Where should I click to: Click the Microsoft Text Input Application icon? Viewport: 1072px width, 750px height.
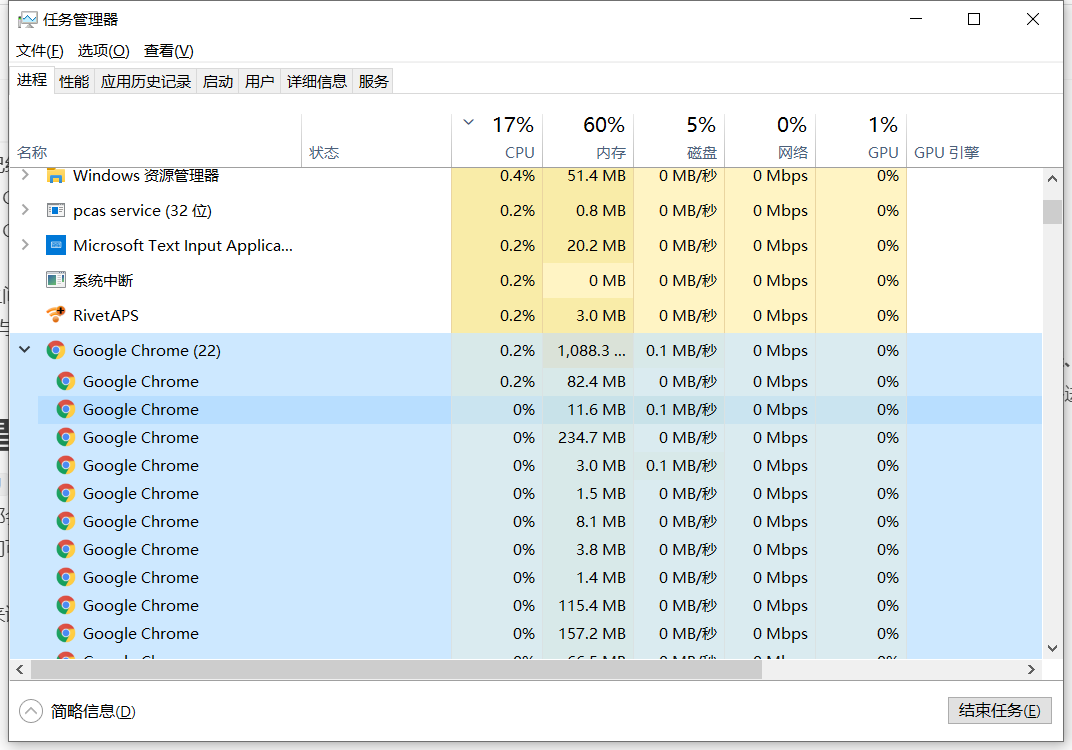(55, 245)
